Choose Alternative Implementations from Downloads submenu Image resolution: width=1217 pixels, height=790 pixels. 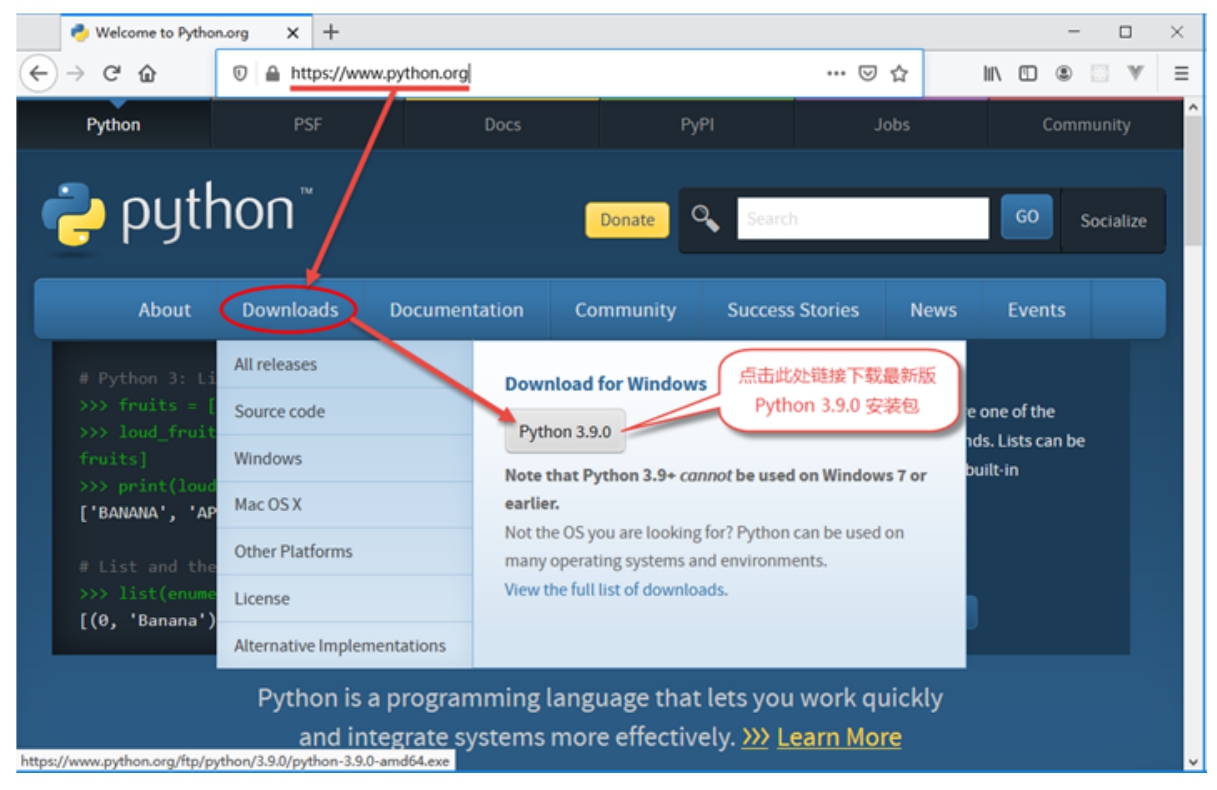[345, 645]
